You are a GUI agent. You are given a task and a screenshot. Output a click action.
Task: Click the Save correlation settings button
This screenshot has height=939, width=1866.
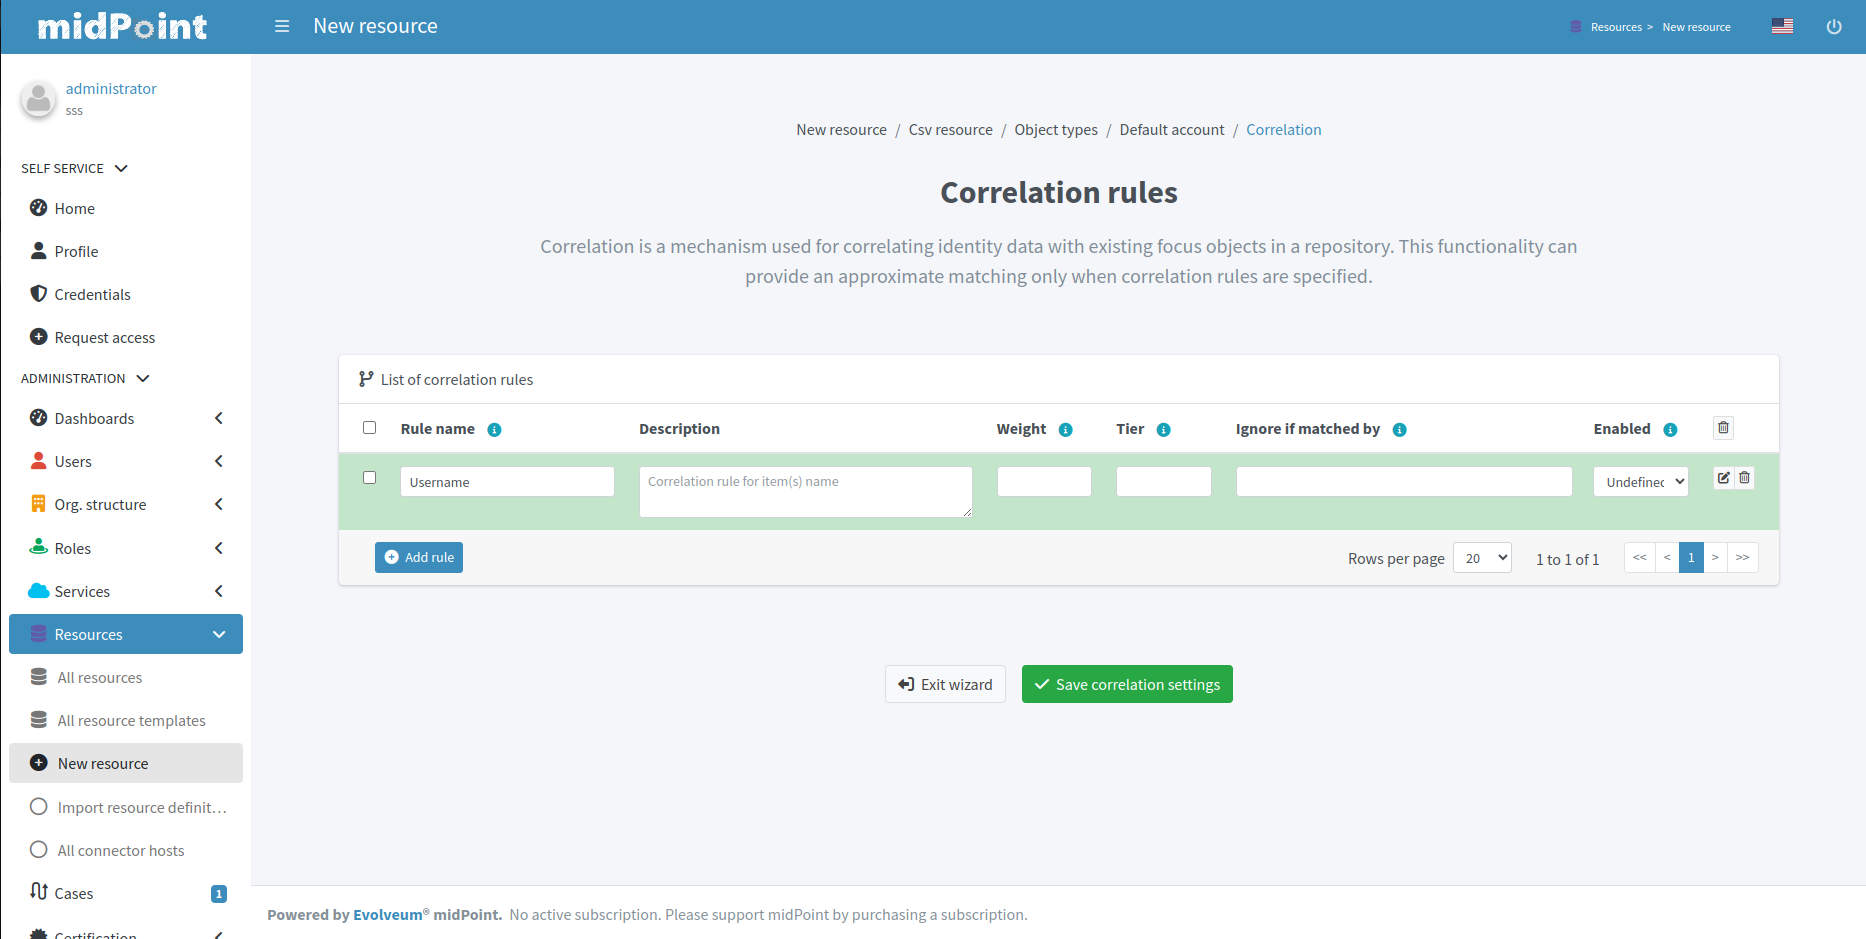(x=1127, y=684)
